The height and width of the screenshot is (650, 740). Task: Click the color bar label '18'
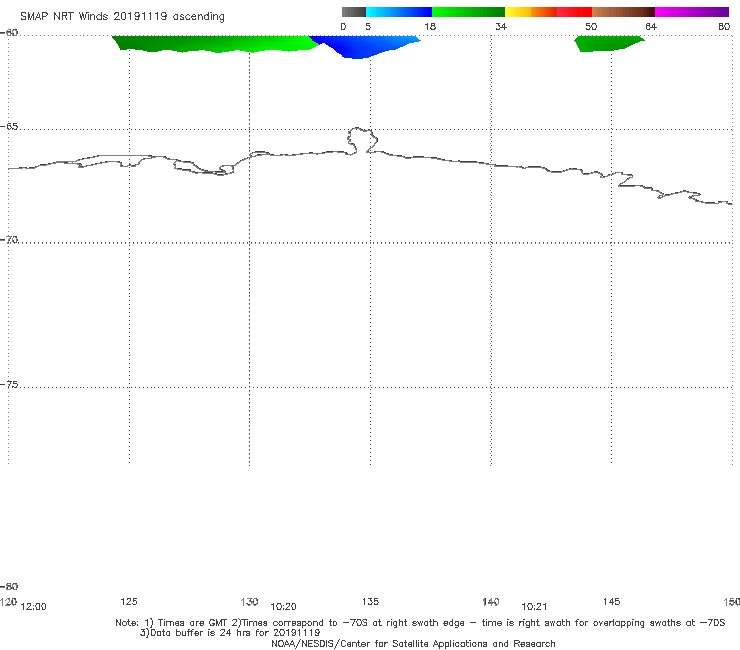[x=430, y=26]
